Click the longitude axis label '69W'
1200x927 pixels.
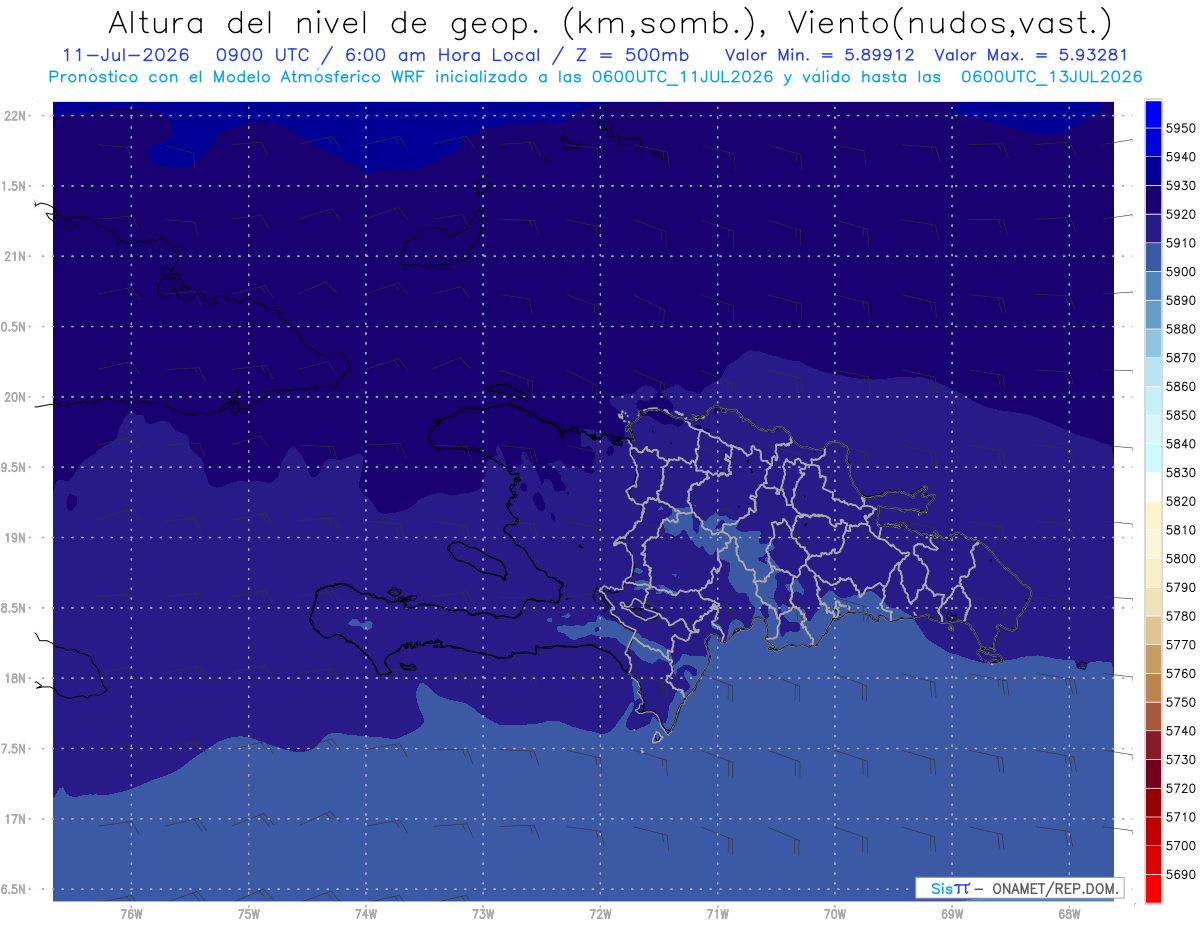951,914
